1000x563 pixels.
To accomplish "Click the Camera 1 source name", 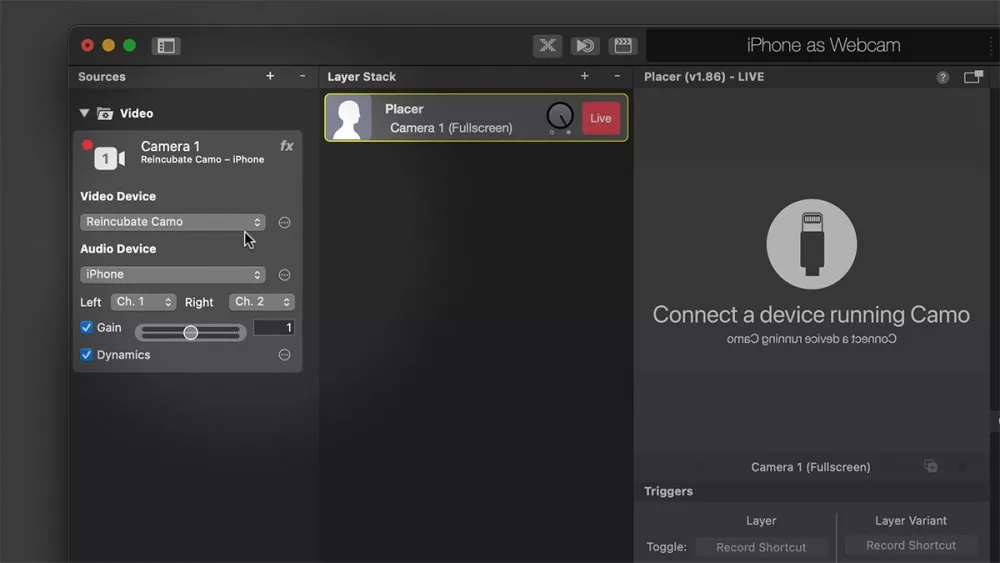I will pos(170,146).
